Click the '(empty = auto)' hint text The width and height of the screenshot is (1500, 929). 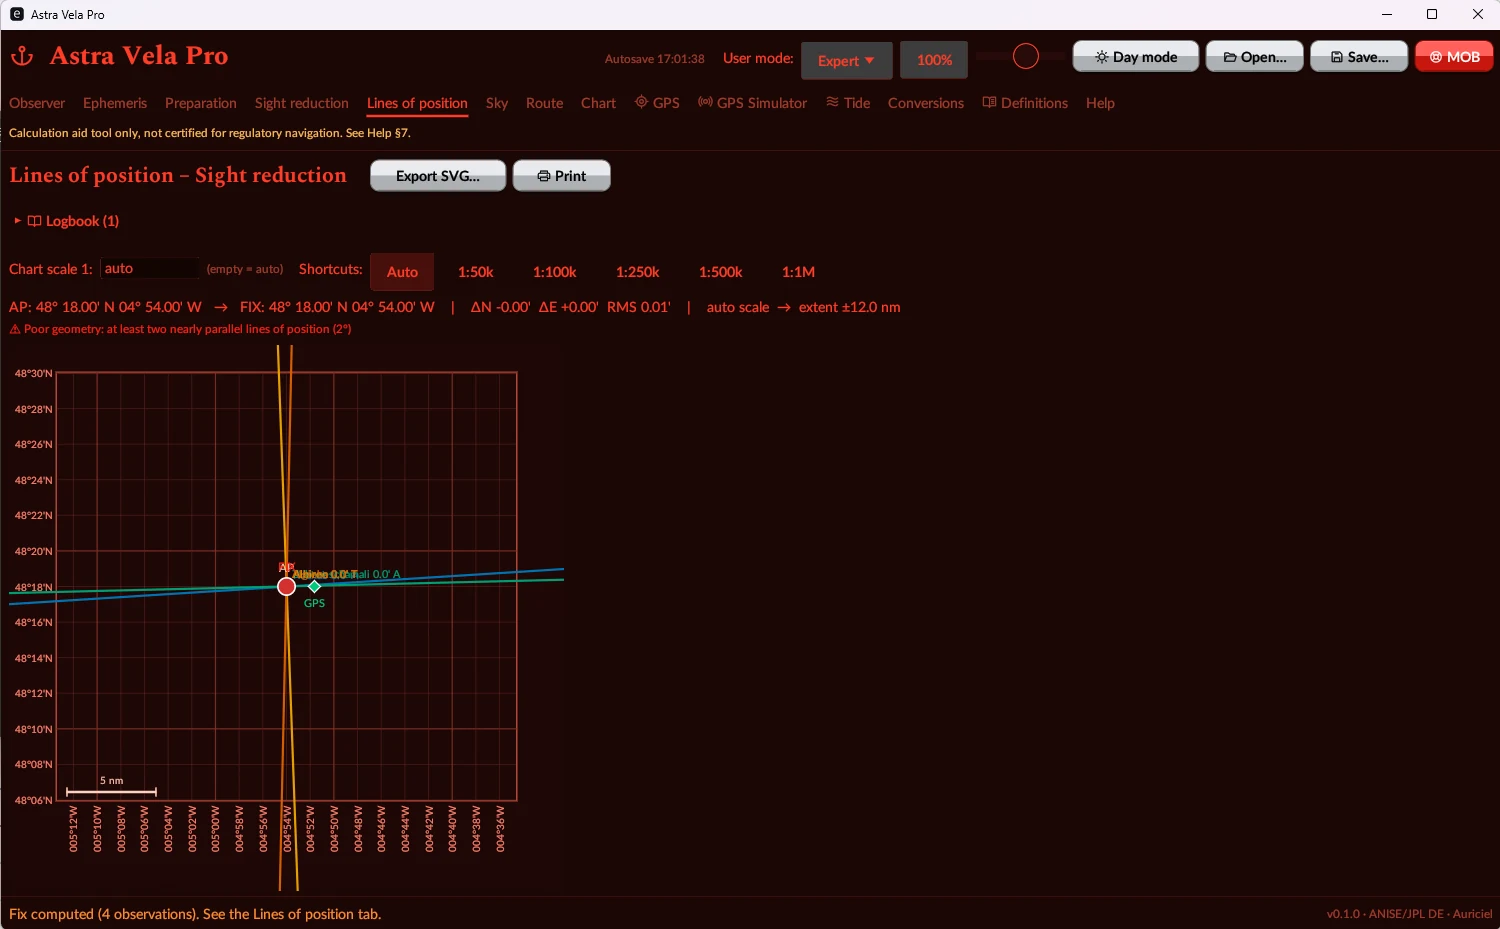coord(245,269)
